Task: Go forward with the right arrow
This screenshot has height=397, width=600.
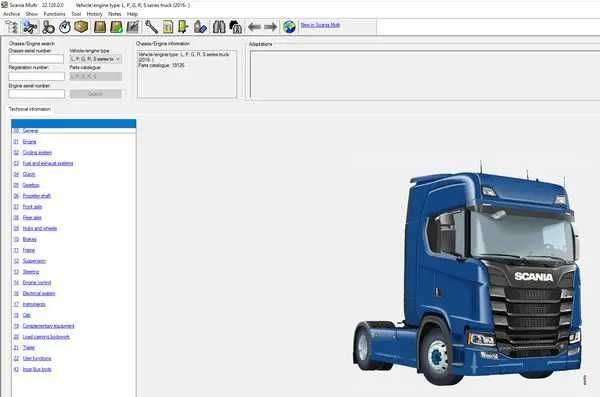Action: 270,27
